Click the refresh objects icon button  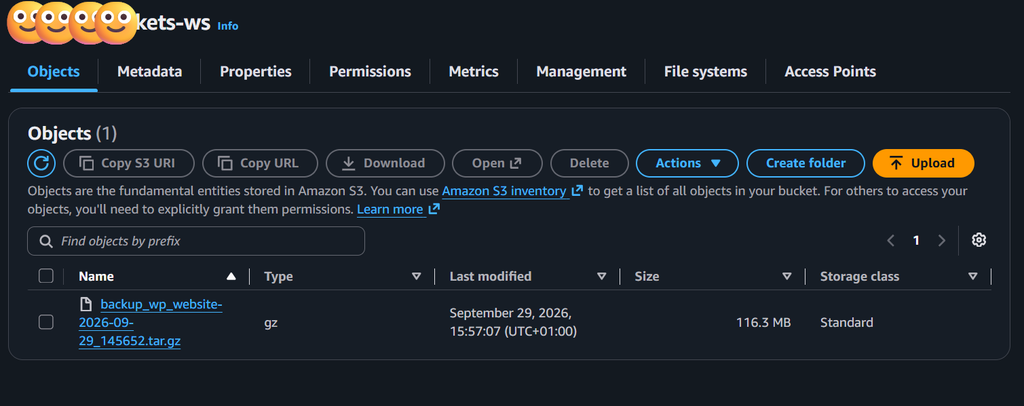point(41,163)
